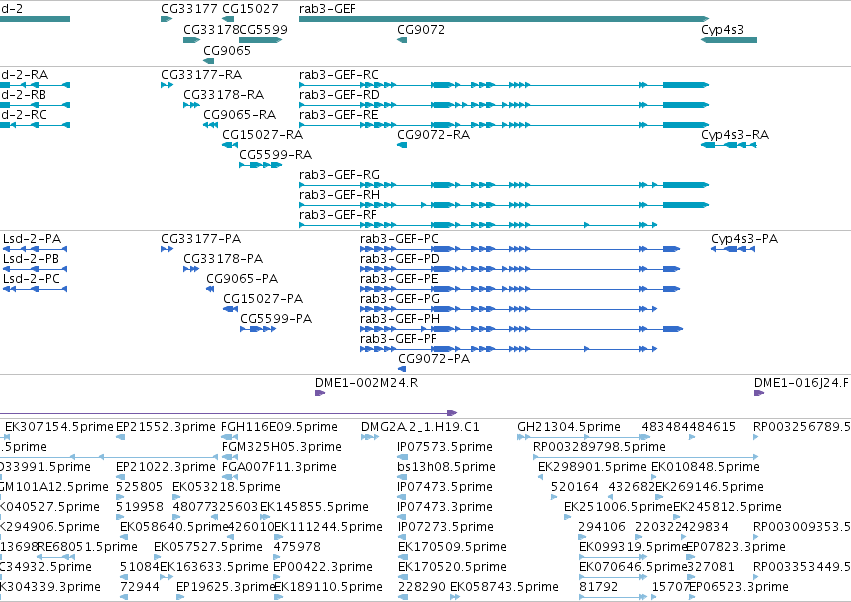Image resolution: width=851 pixels, height=602 pixels.
Task: Select the CG9065 gene label
Action: tap(227, 50)
